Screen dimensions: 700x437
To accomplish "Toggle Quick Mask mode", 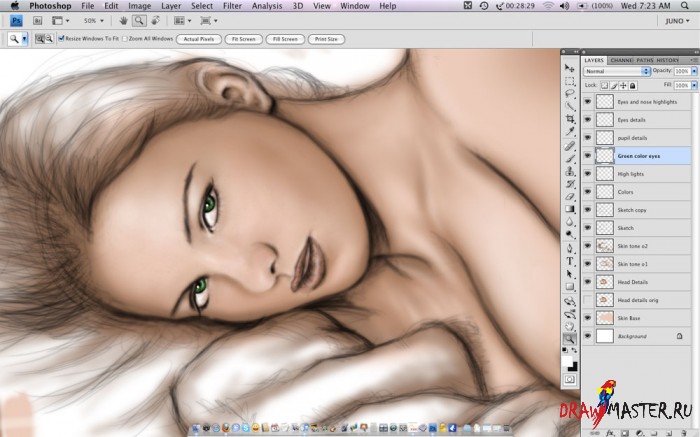I will pyautogui.click(x=569, y=379).
